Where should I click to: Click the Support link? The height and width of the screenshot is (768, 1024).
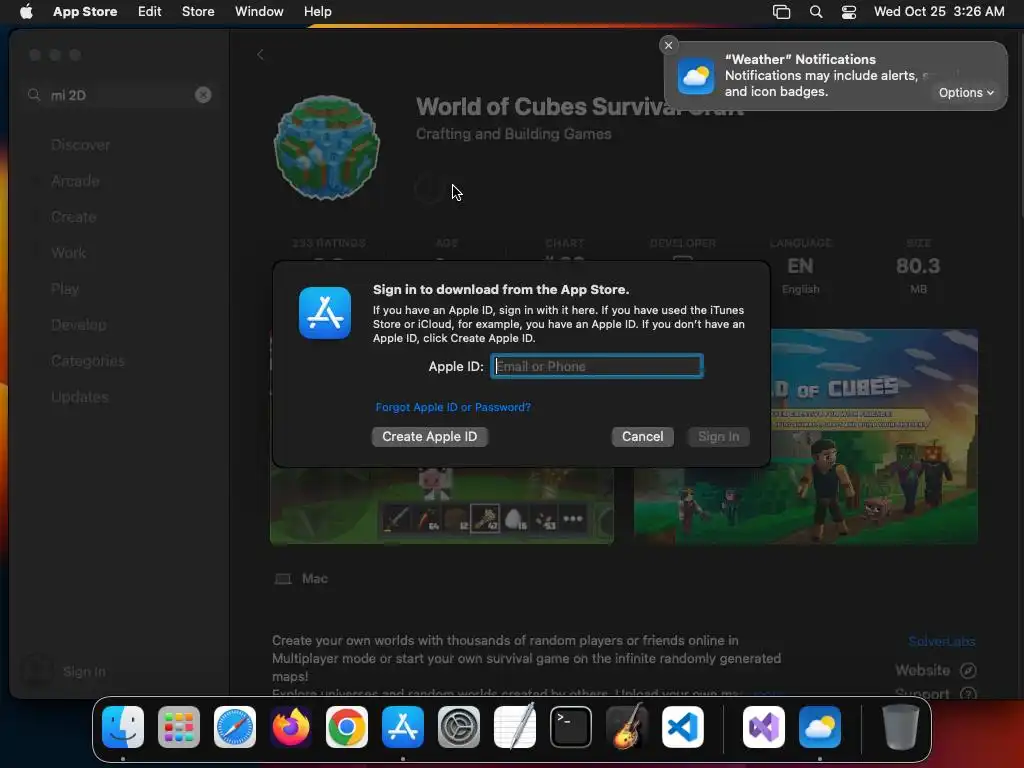pyautogui.click(x=935, y=693)
